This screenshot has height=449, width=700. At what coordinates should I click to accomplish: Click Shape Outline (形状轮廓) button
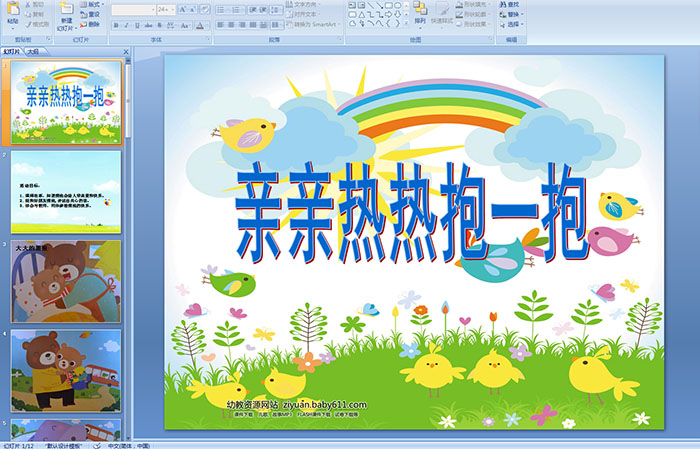tap(474, 14)
